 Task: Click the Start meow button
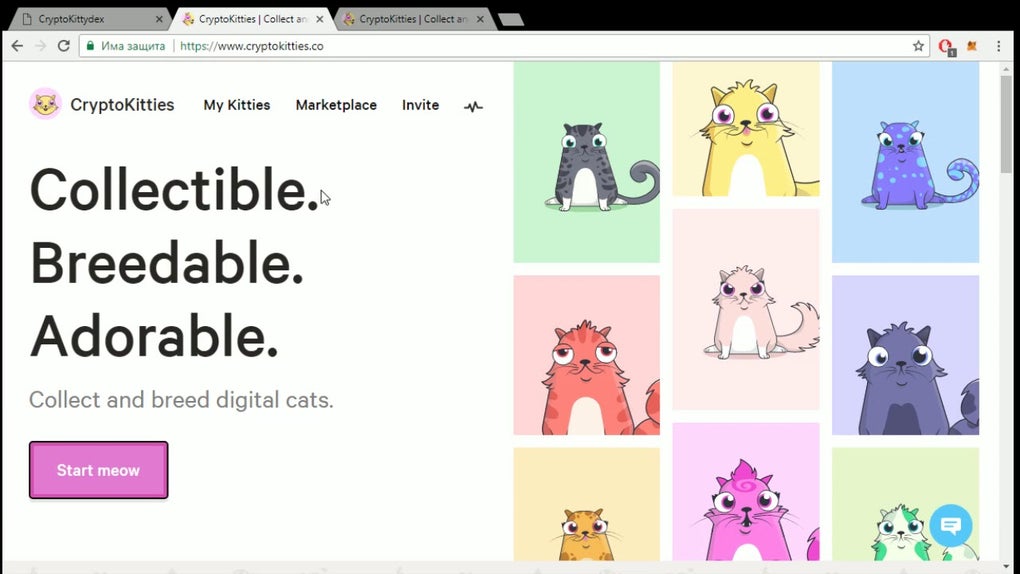coord(98,470)
